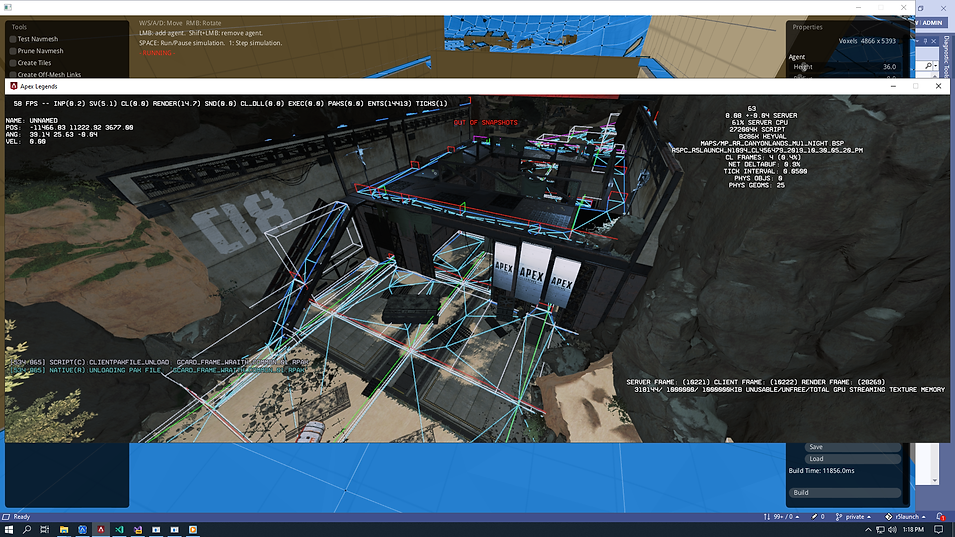
Task: Click the Properties panel header
Action: [808, 27]
